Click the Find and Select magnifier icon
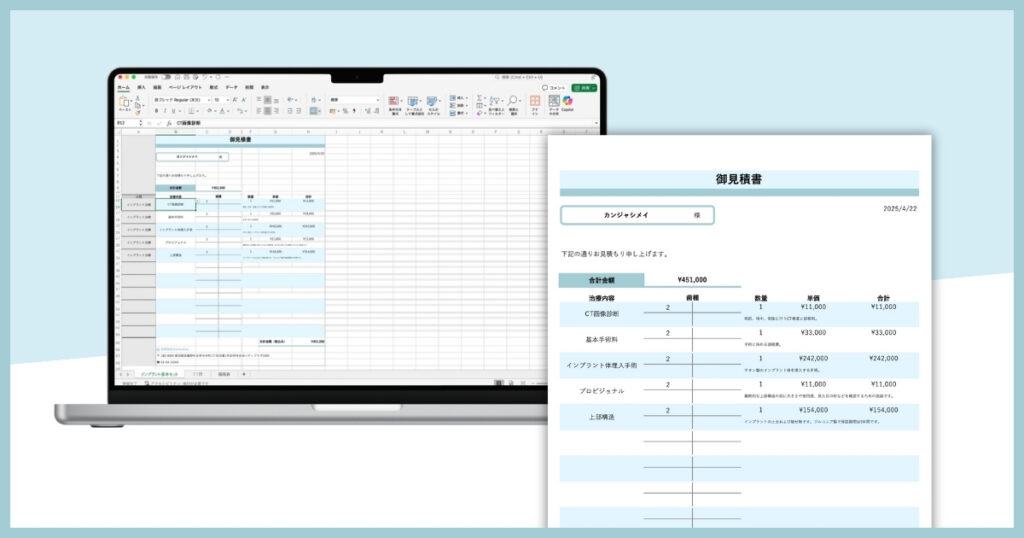This screenshot has width=1024, height=538. [x=513, y=101]
